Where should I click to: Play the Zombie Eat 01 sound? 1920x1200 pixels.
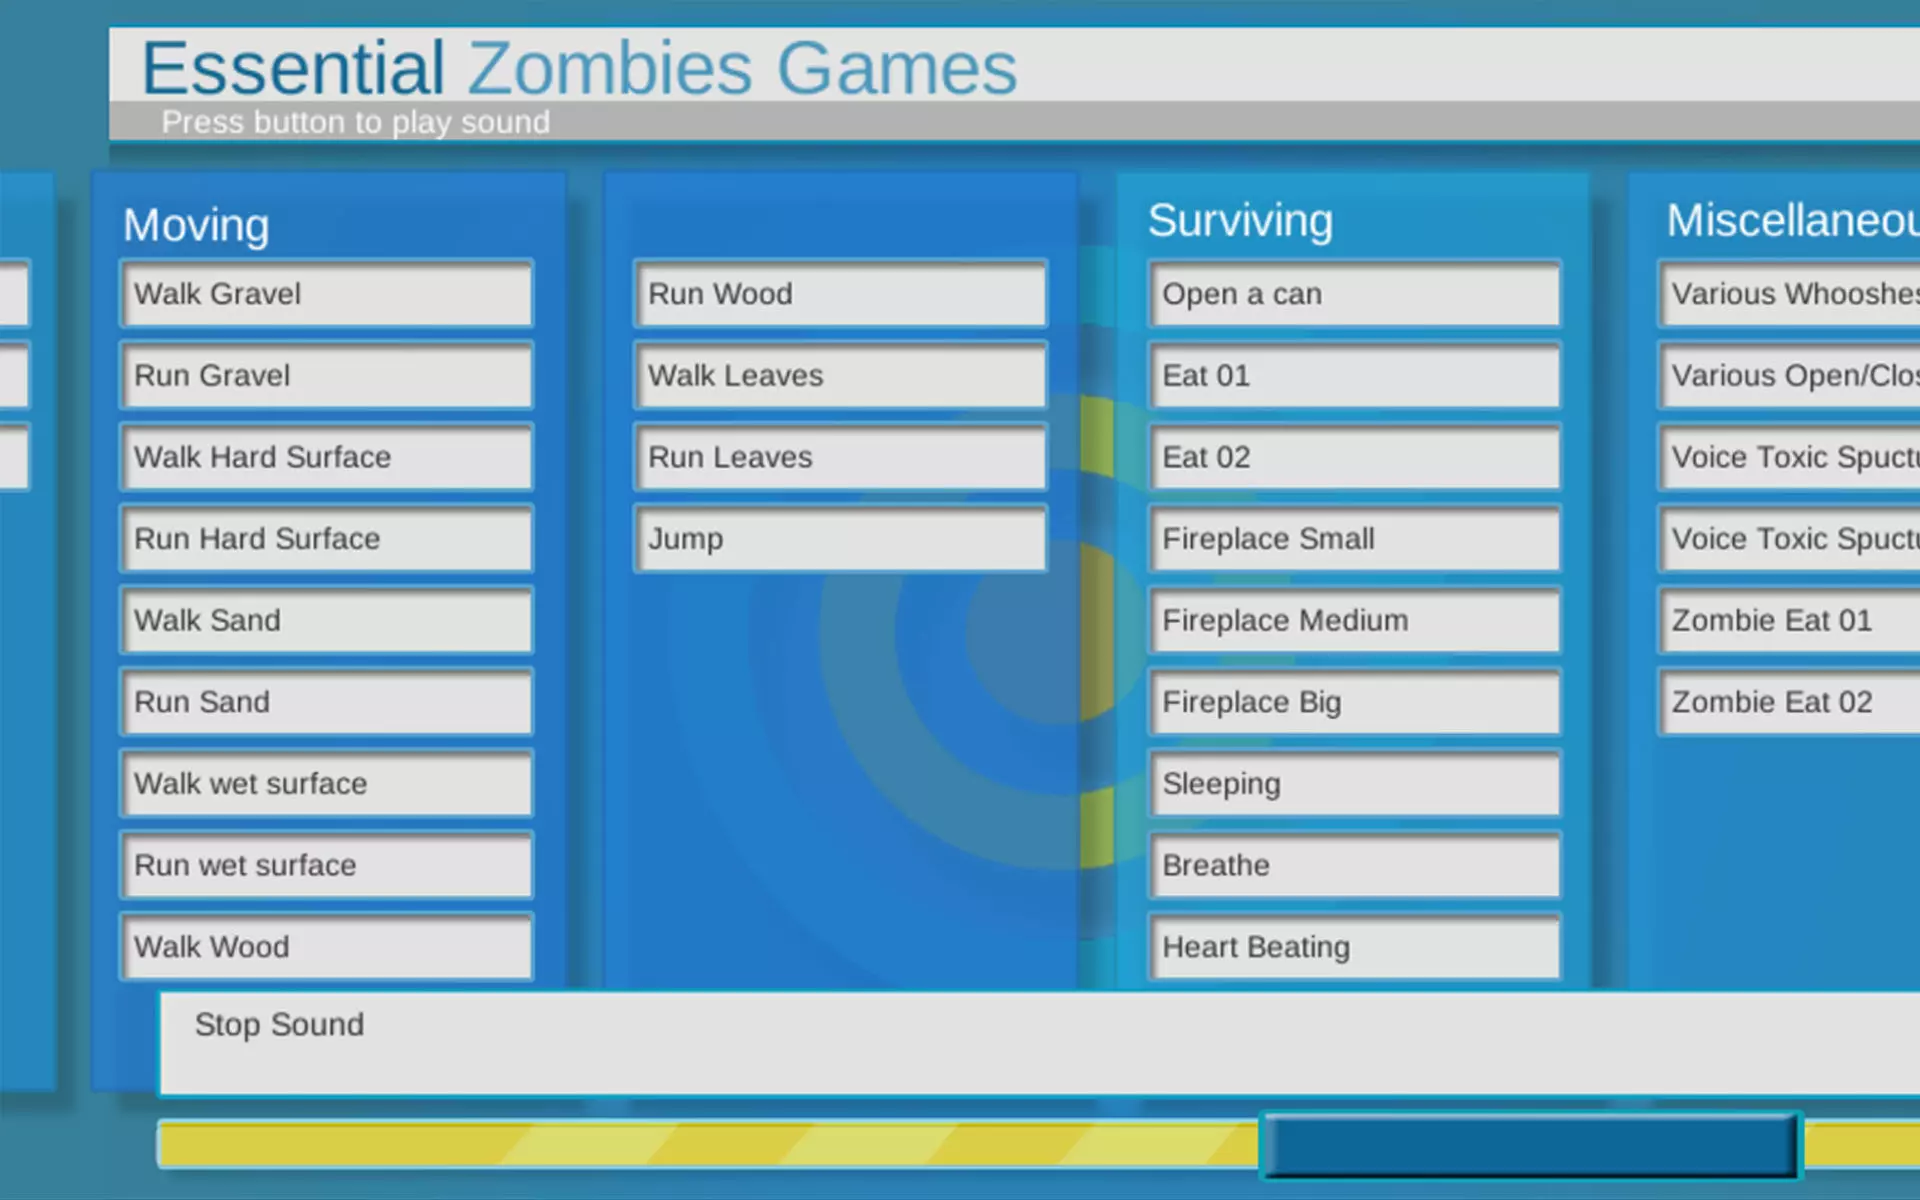click(x=1790, y=621)
